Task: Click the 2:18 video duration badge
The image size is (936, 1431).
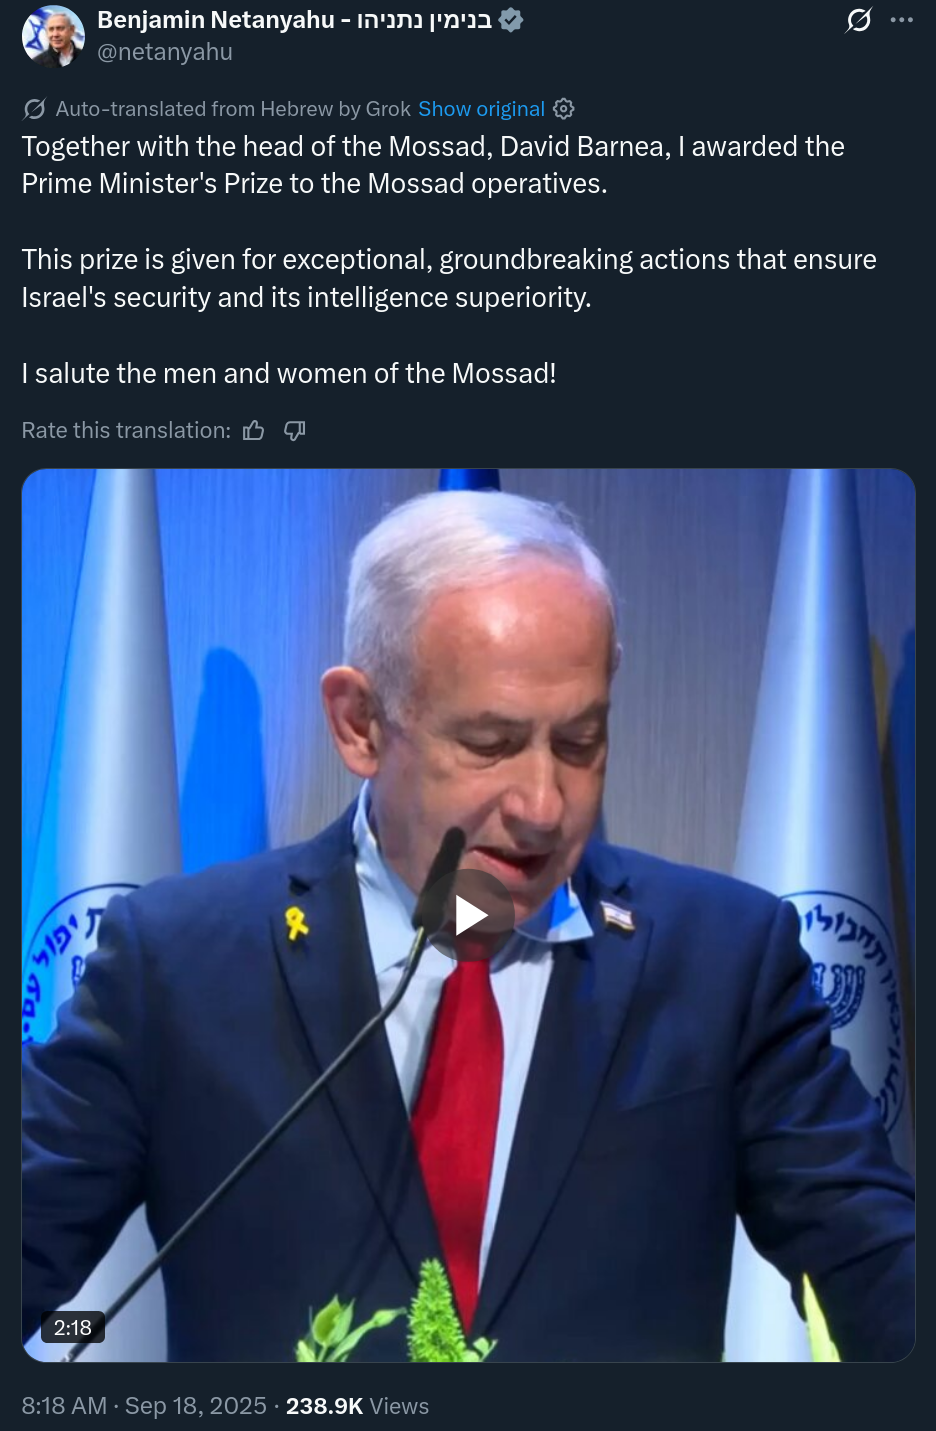Action: point(72,1328)
